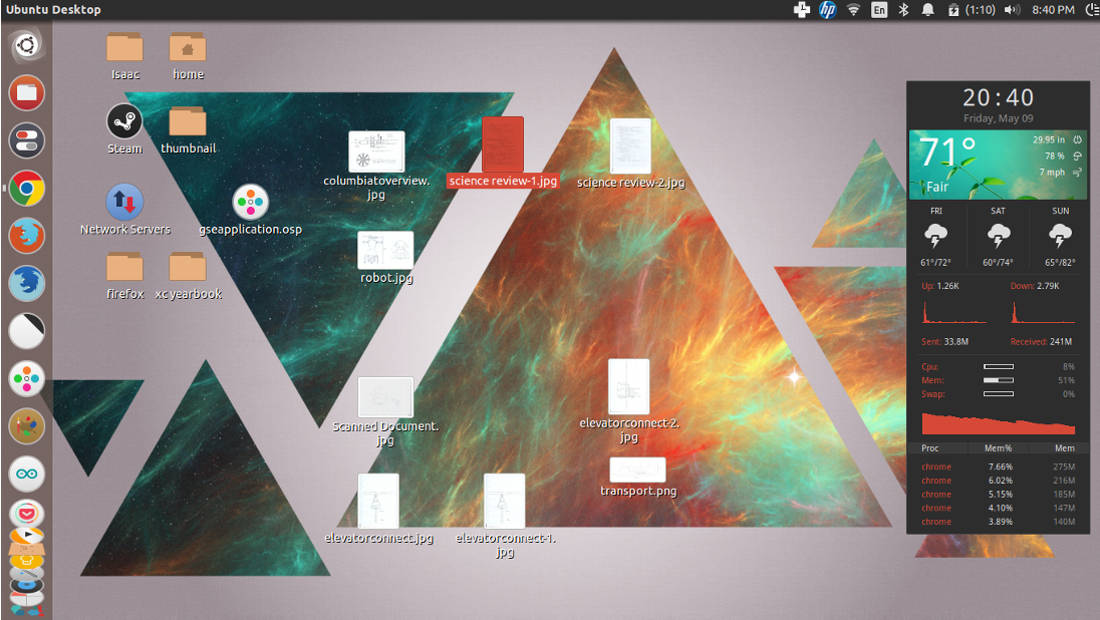The width and height of the screenshot is (1100, 620).
Task: Select the robot.jpg file thumbnail
Action: [386, 250]
